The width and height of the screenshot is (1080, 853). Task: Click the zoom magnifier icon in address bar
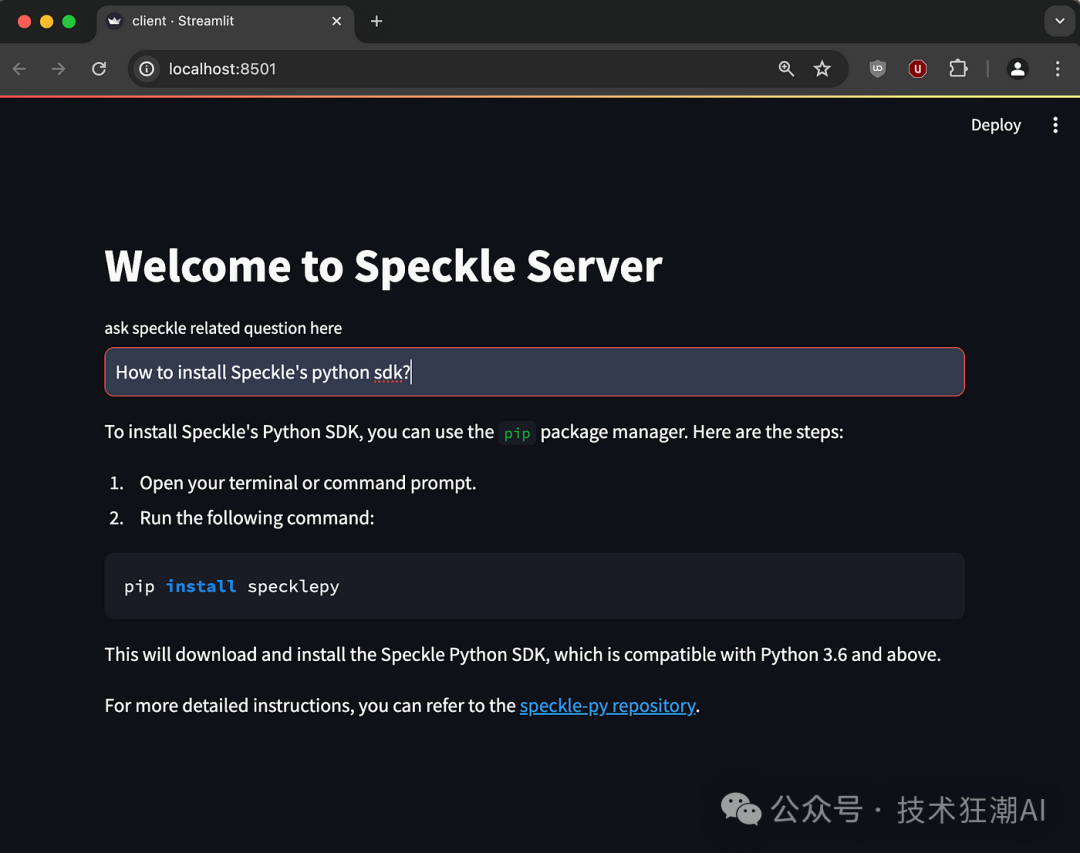pos(786,68)
